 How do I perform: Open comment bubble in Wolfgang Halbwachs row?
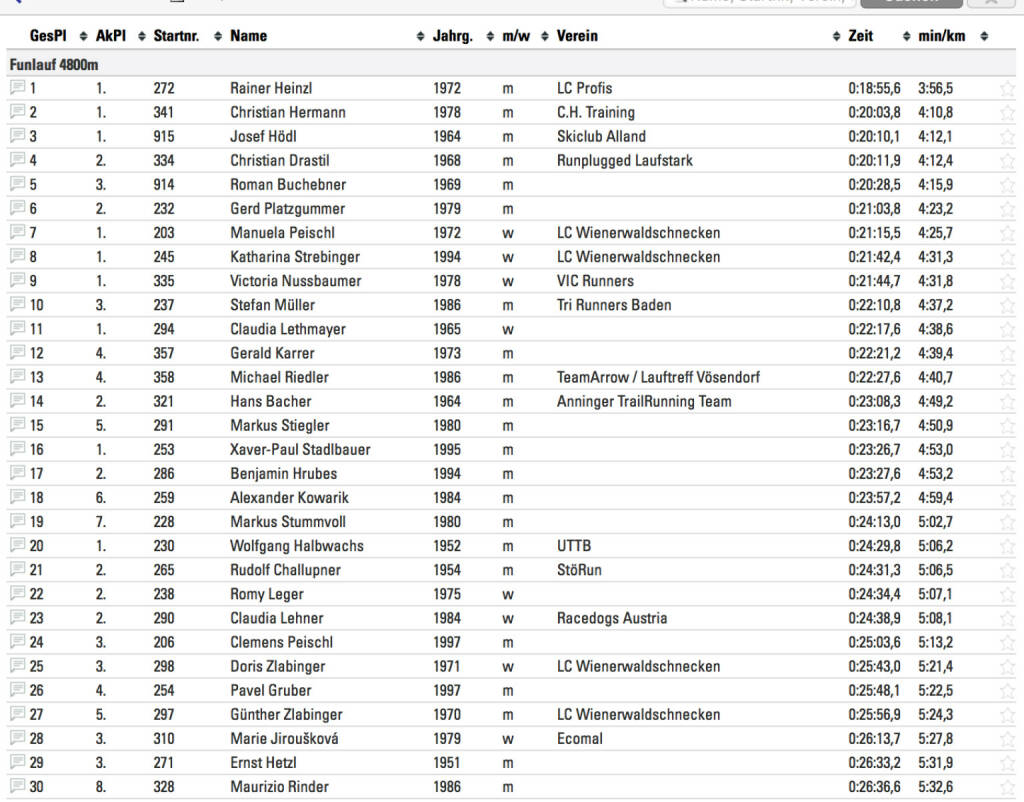17,545
